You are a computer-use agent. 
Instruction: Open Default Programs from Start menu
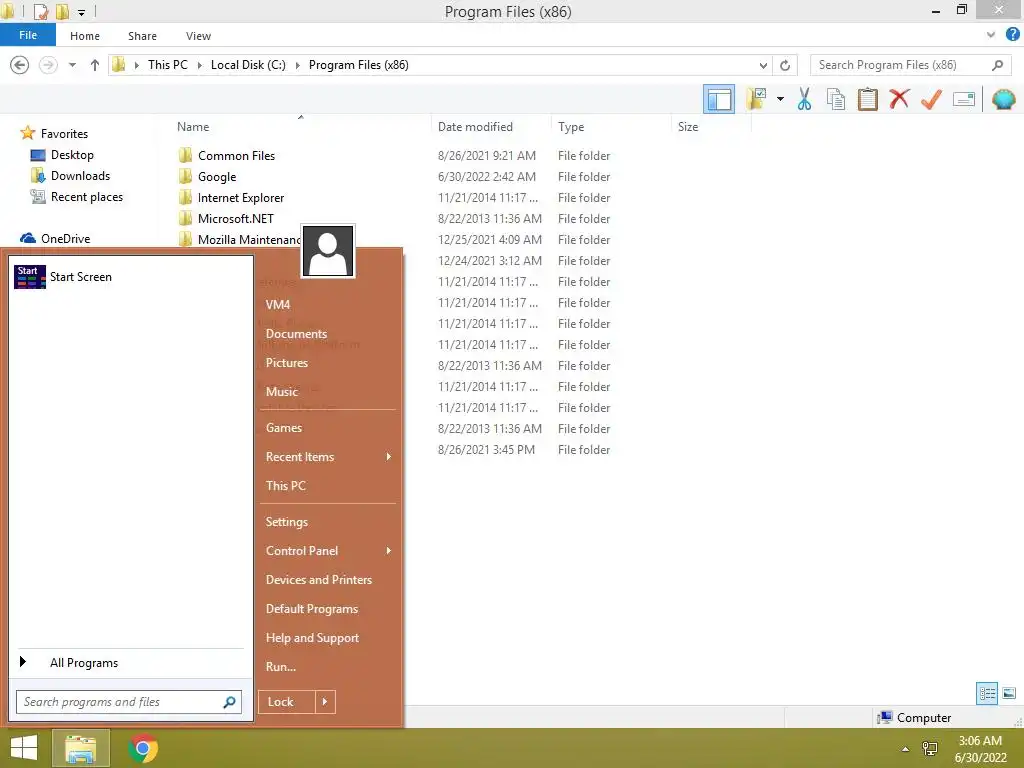pyautogui.click(x=312, y=609)
